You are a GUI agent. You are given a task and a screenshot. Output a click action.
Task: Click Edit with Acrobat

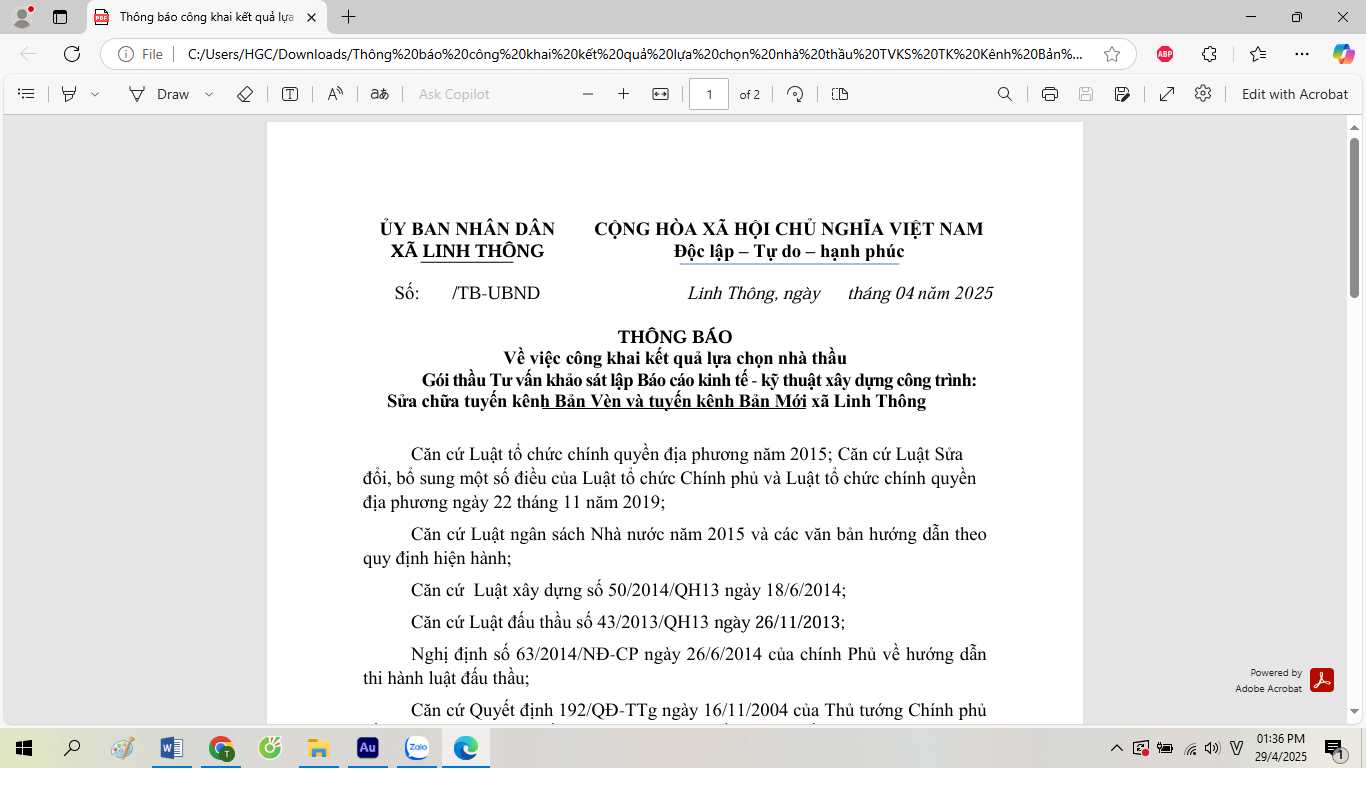click(x=1295, y=94)
